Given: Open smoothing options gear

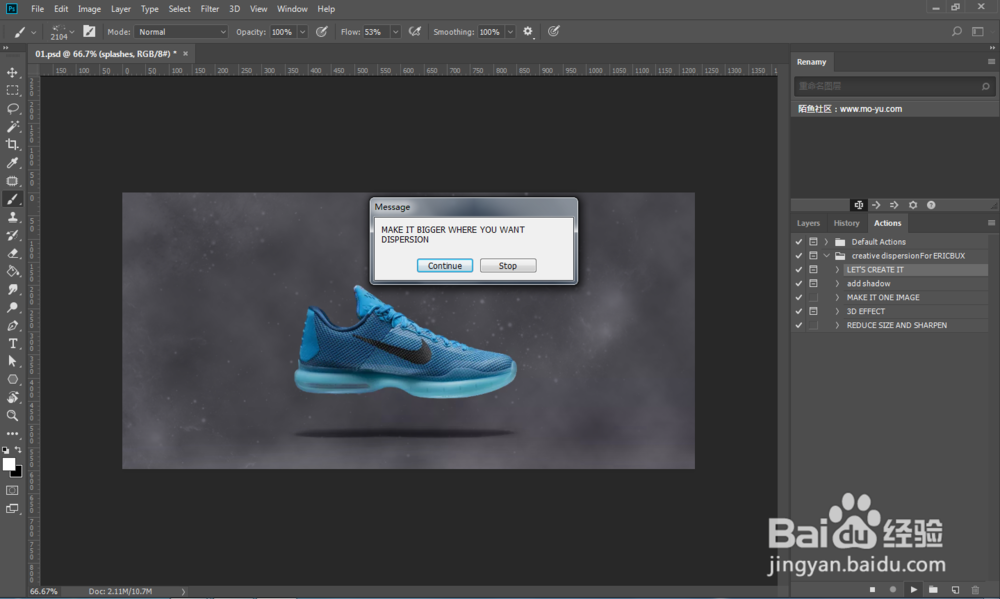Looking at the screenshot, I should coord(528,31).
